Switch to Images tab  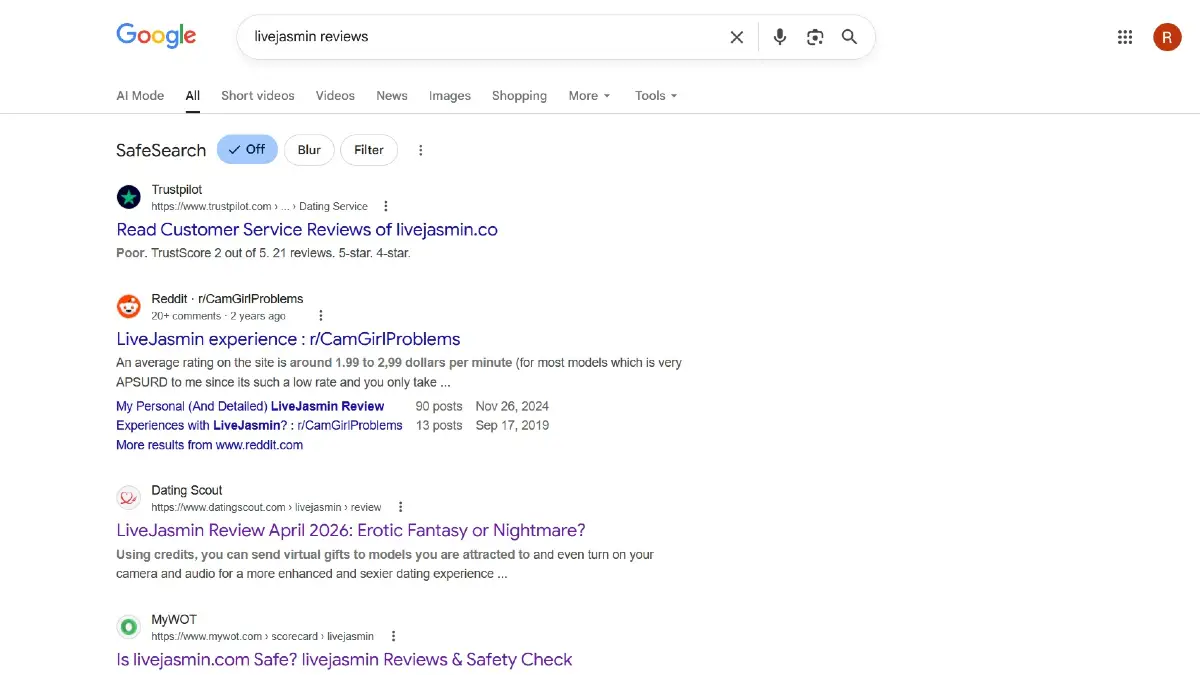pos(450,96)
